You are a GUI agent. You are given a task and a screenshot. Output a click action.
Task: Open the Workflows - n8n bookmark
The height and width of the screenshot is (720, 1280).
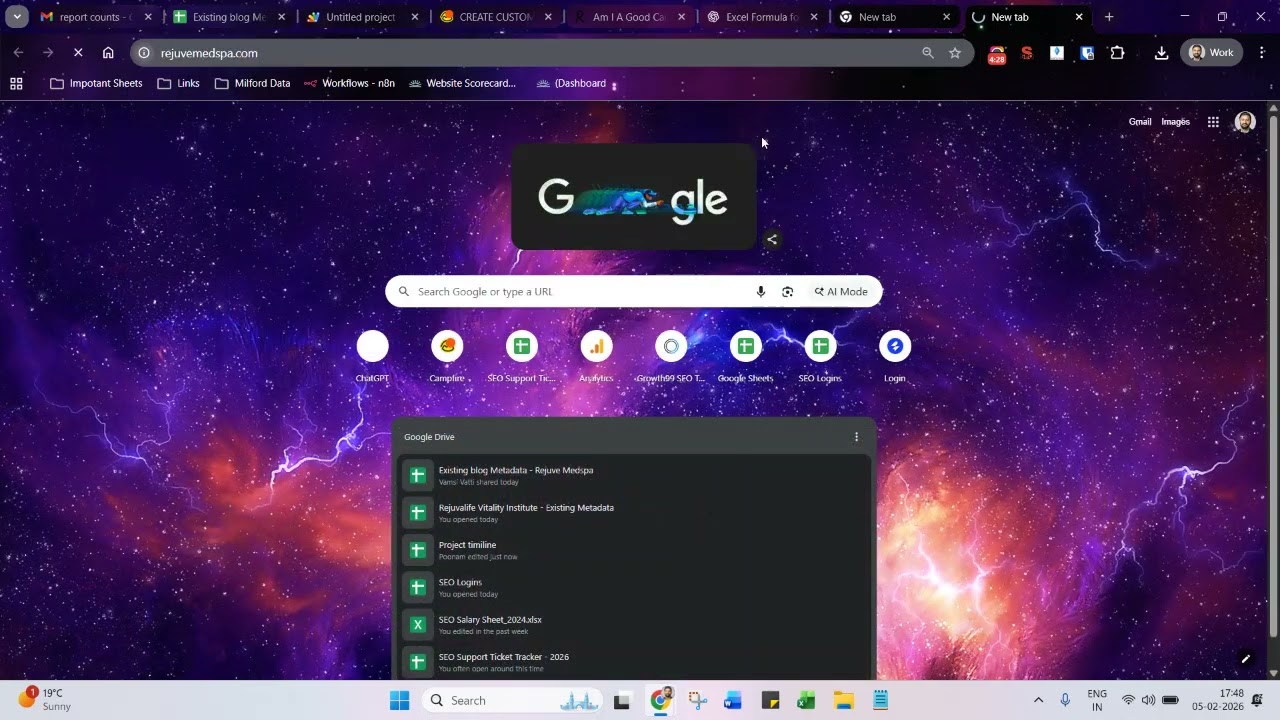pyautogui.click(x=349, y=84)
